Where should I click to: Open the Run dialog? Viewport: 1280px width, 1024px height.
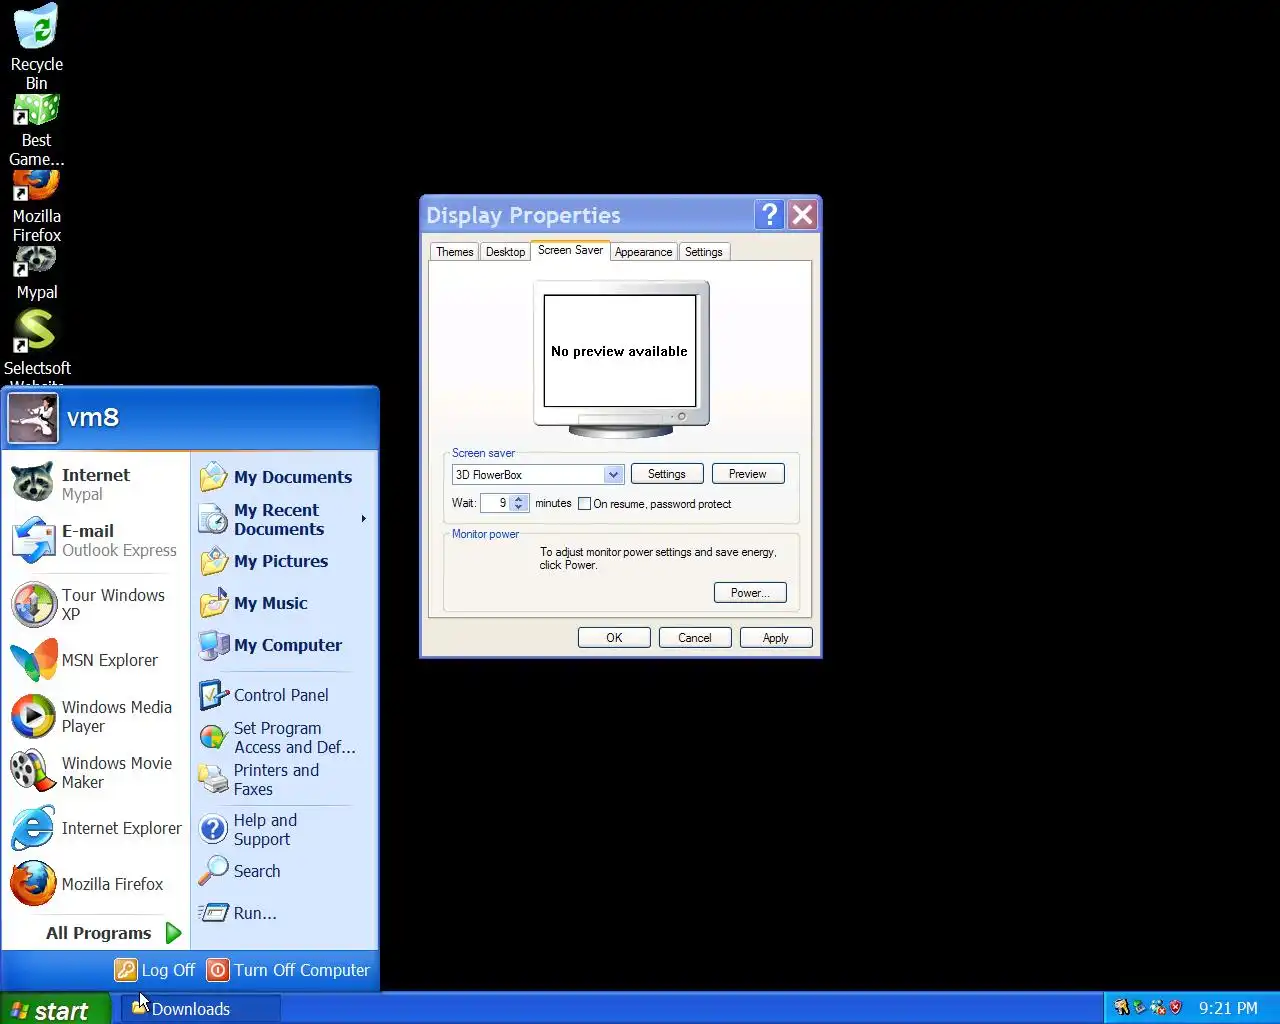tap(284, 913)
